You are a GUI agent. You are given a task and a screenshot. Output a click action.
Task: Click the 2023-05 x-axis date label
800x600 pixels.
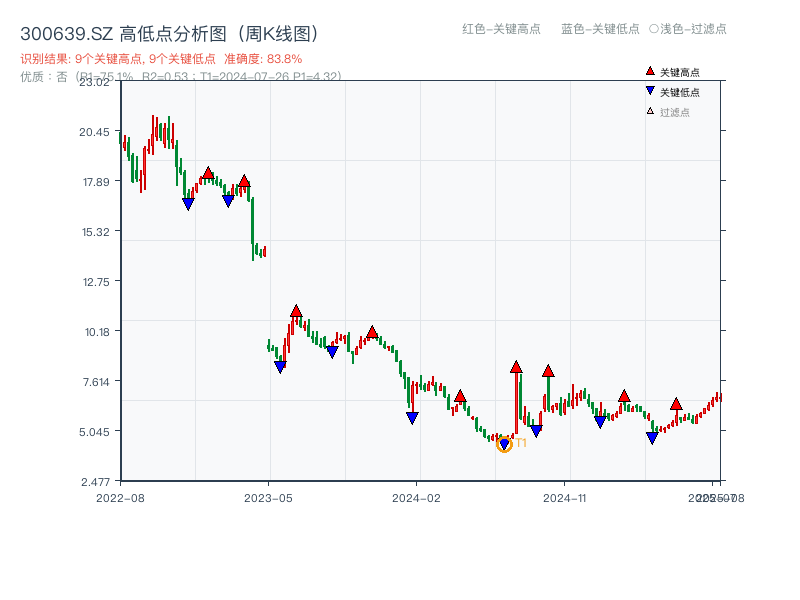[268, 497]
